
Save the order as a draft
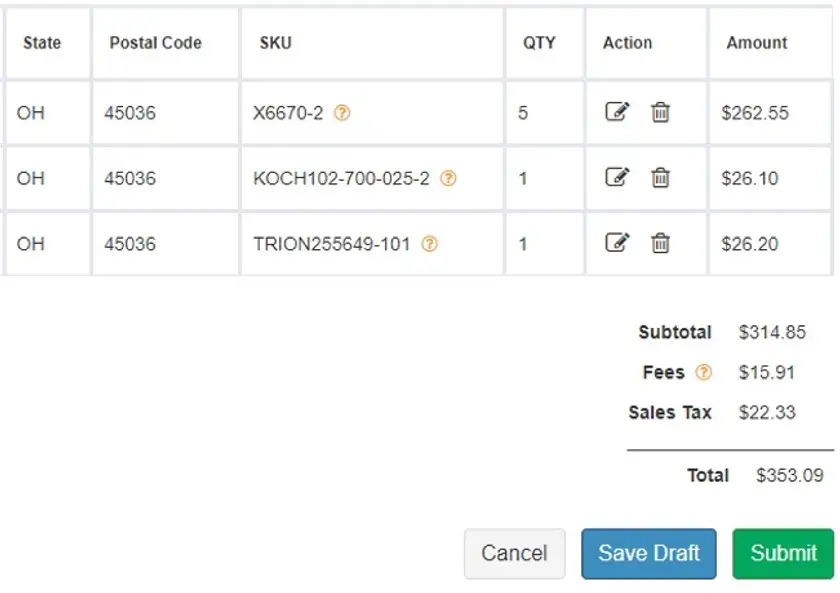pos(649,553)
